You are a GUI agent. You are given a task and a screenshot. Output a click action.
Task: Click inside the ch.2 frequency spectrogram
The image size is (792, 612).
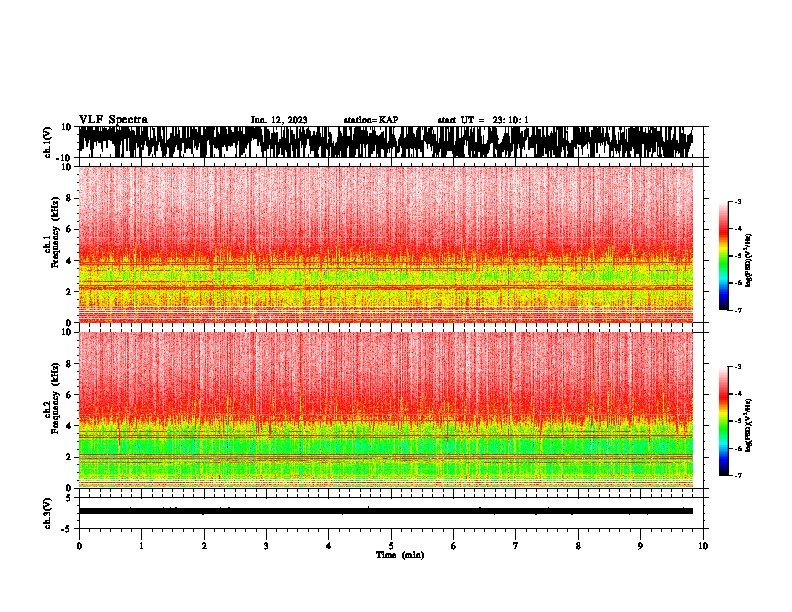click(385, 410)
